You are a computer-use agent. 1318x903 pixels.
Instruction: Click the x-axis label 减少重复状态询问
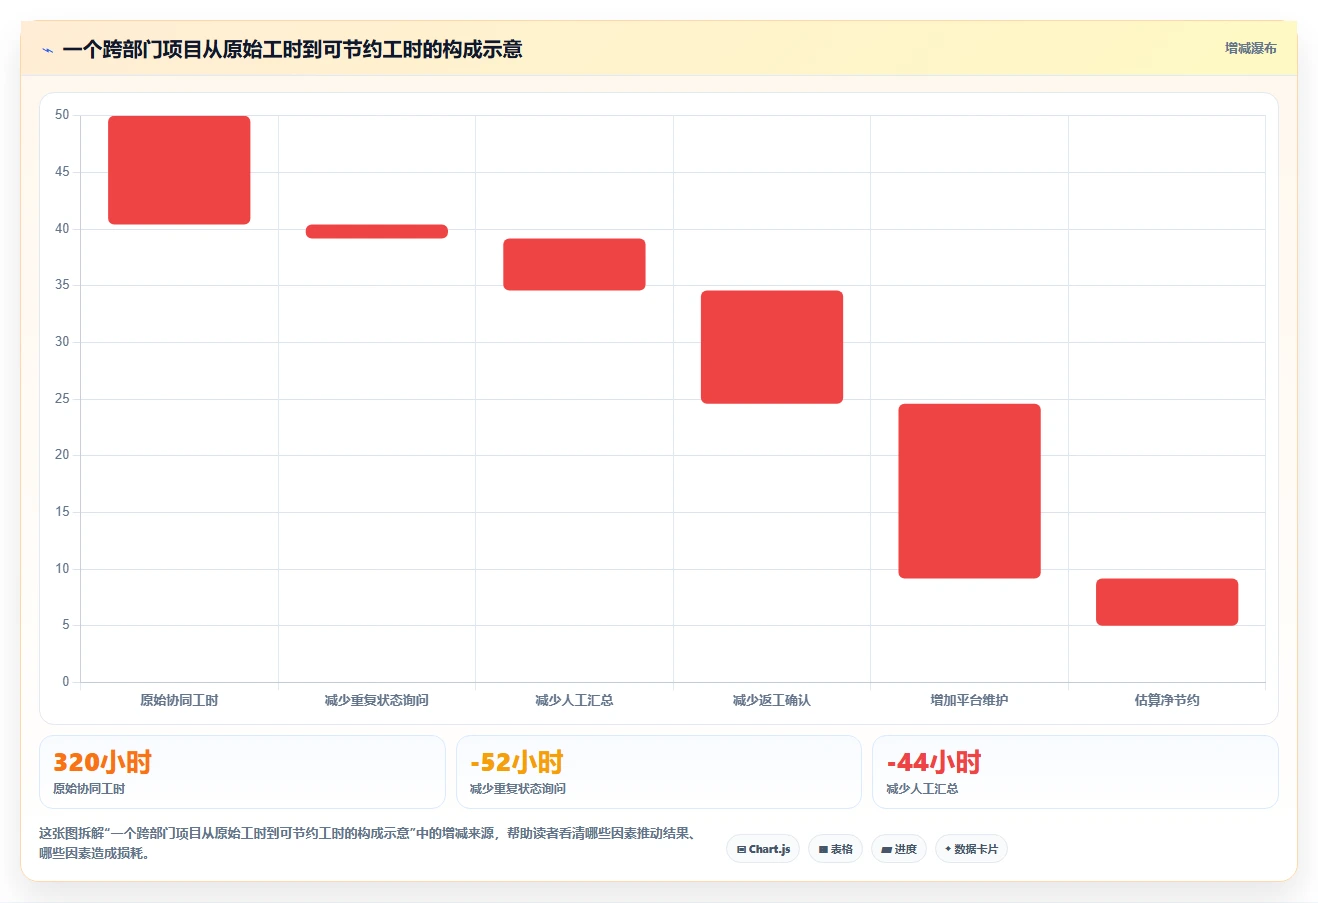(x=377, y=700)
